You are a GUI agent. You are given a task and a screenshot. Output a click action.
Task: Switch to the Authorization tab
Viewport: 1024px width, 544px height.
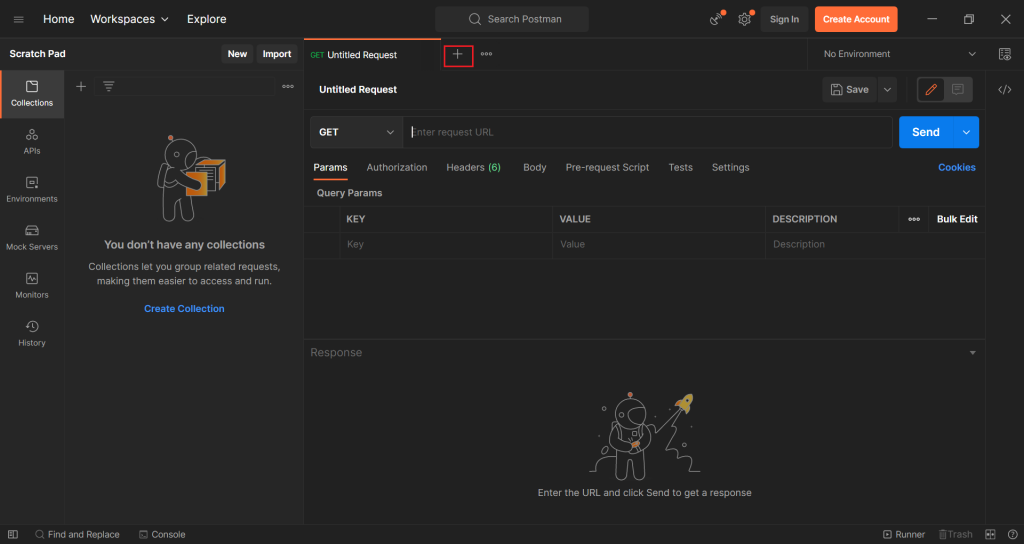[397, 168]
